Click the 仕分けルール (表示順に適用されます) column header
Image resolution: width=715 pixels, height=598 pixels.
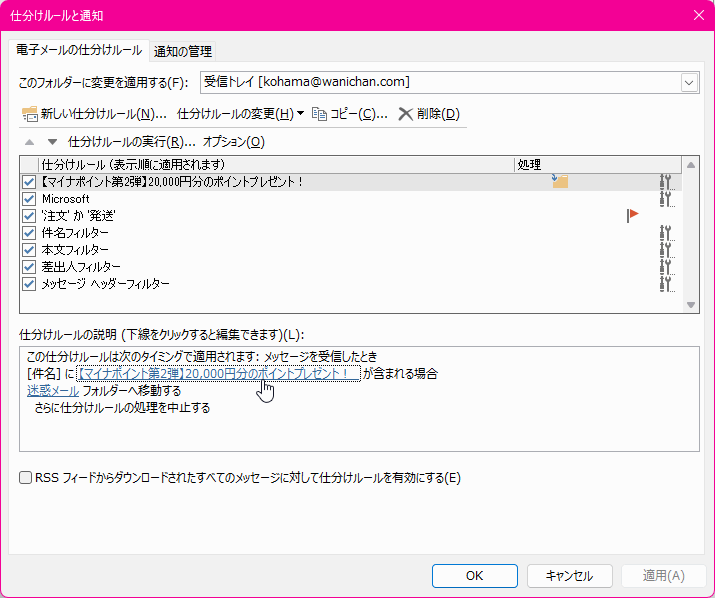point(277,165)
